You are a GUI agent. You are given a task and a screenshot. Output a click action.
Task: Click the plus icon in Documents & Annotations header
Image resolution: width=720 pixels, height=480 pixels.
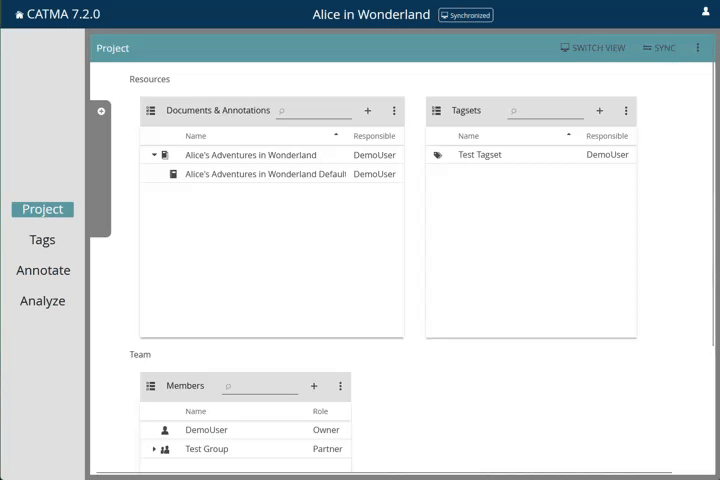click(x=368, y=111)
